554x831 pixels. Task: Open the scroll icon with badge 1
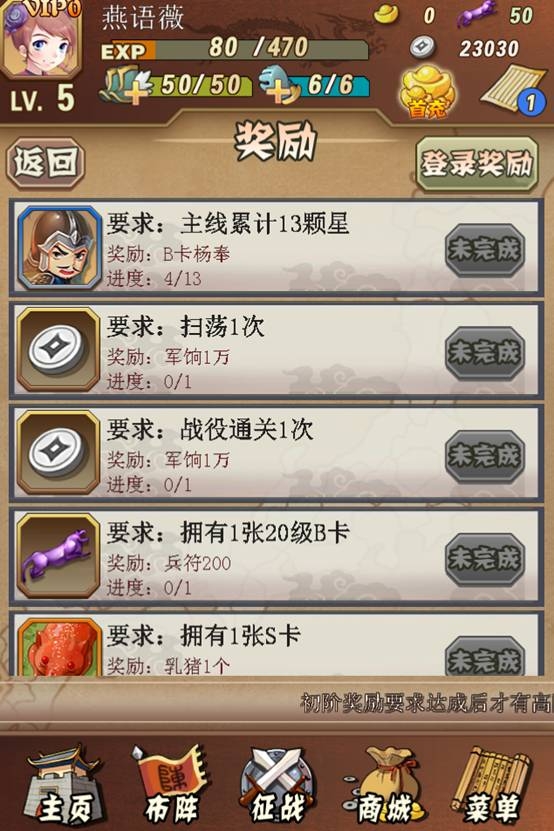coord(514,89)
